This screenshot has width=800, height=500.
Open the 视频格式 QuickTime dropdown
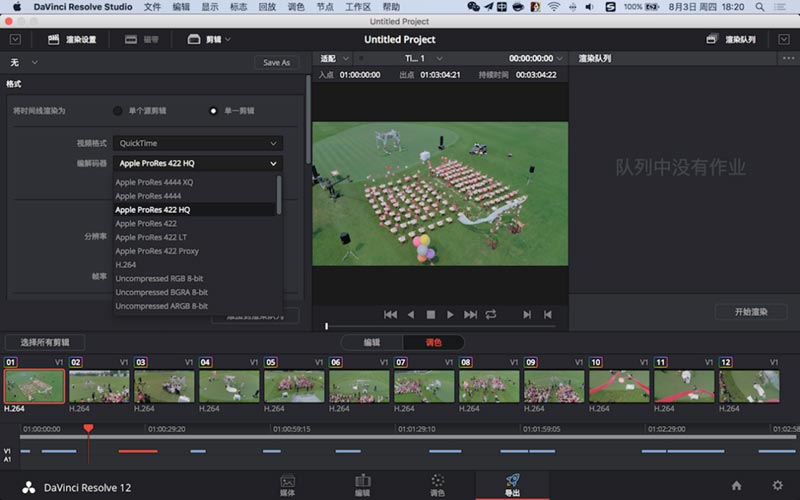coord(197,143)
